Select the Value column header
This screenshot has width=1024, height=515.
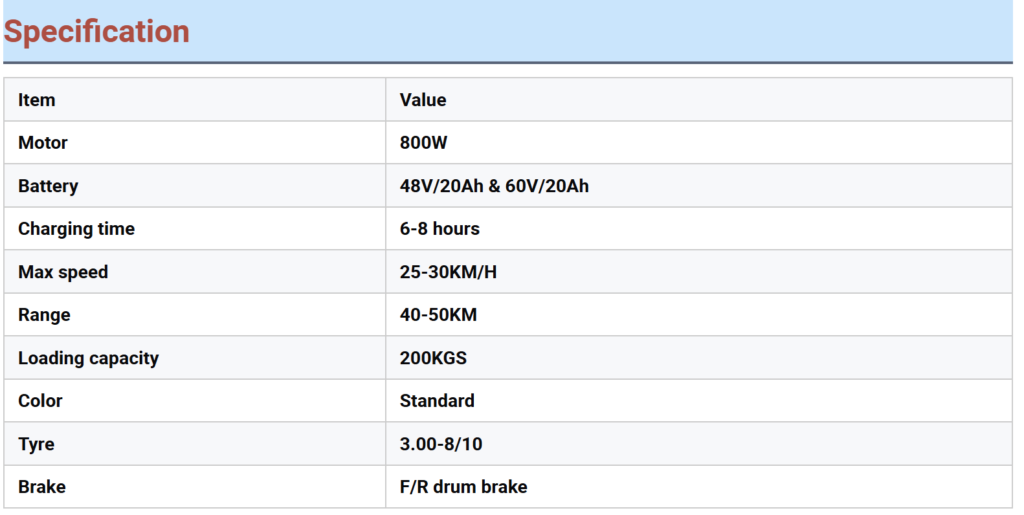pos(423,100)
